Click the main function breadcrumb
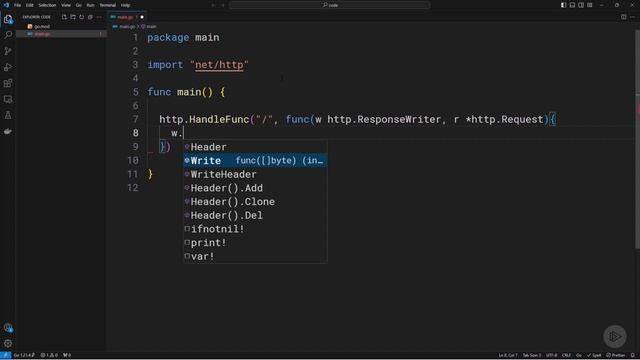This screenshot has height=360, width=640. (x=149, y=27)
